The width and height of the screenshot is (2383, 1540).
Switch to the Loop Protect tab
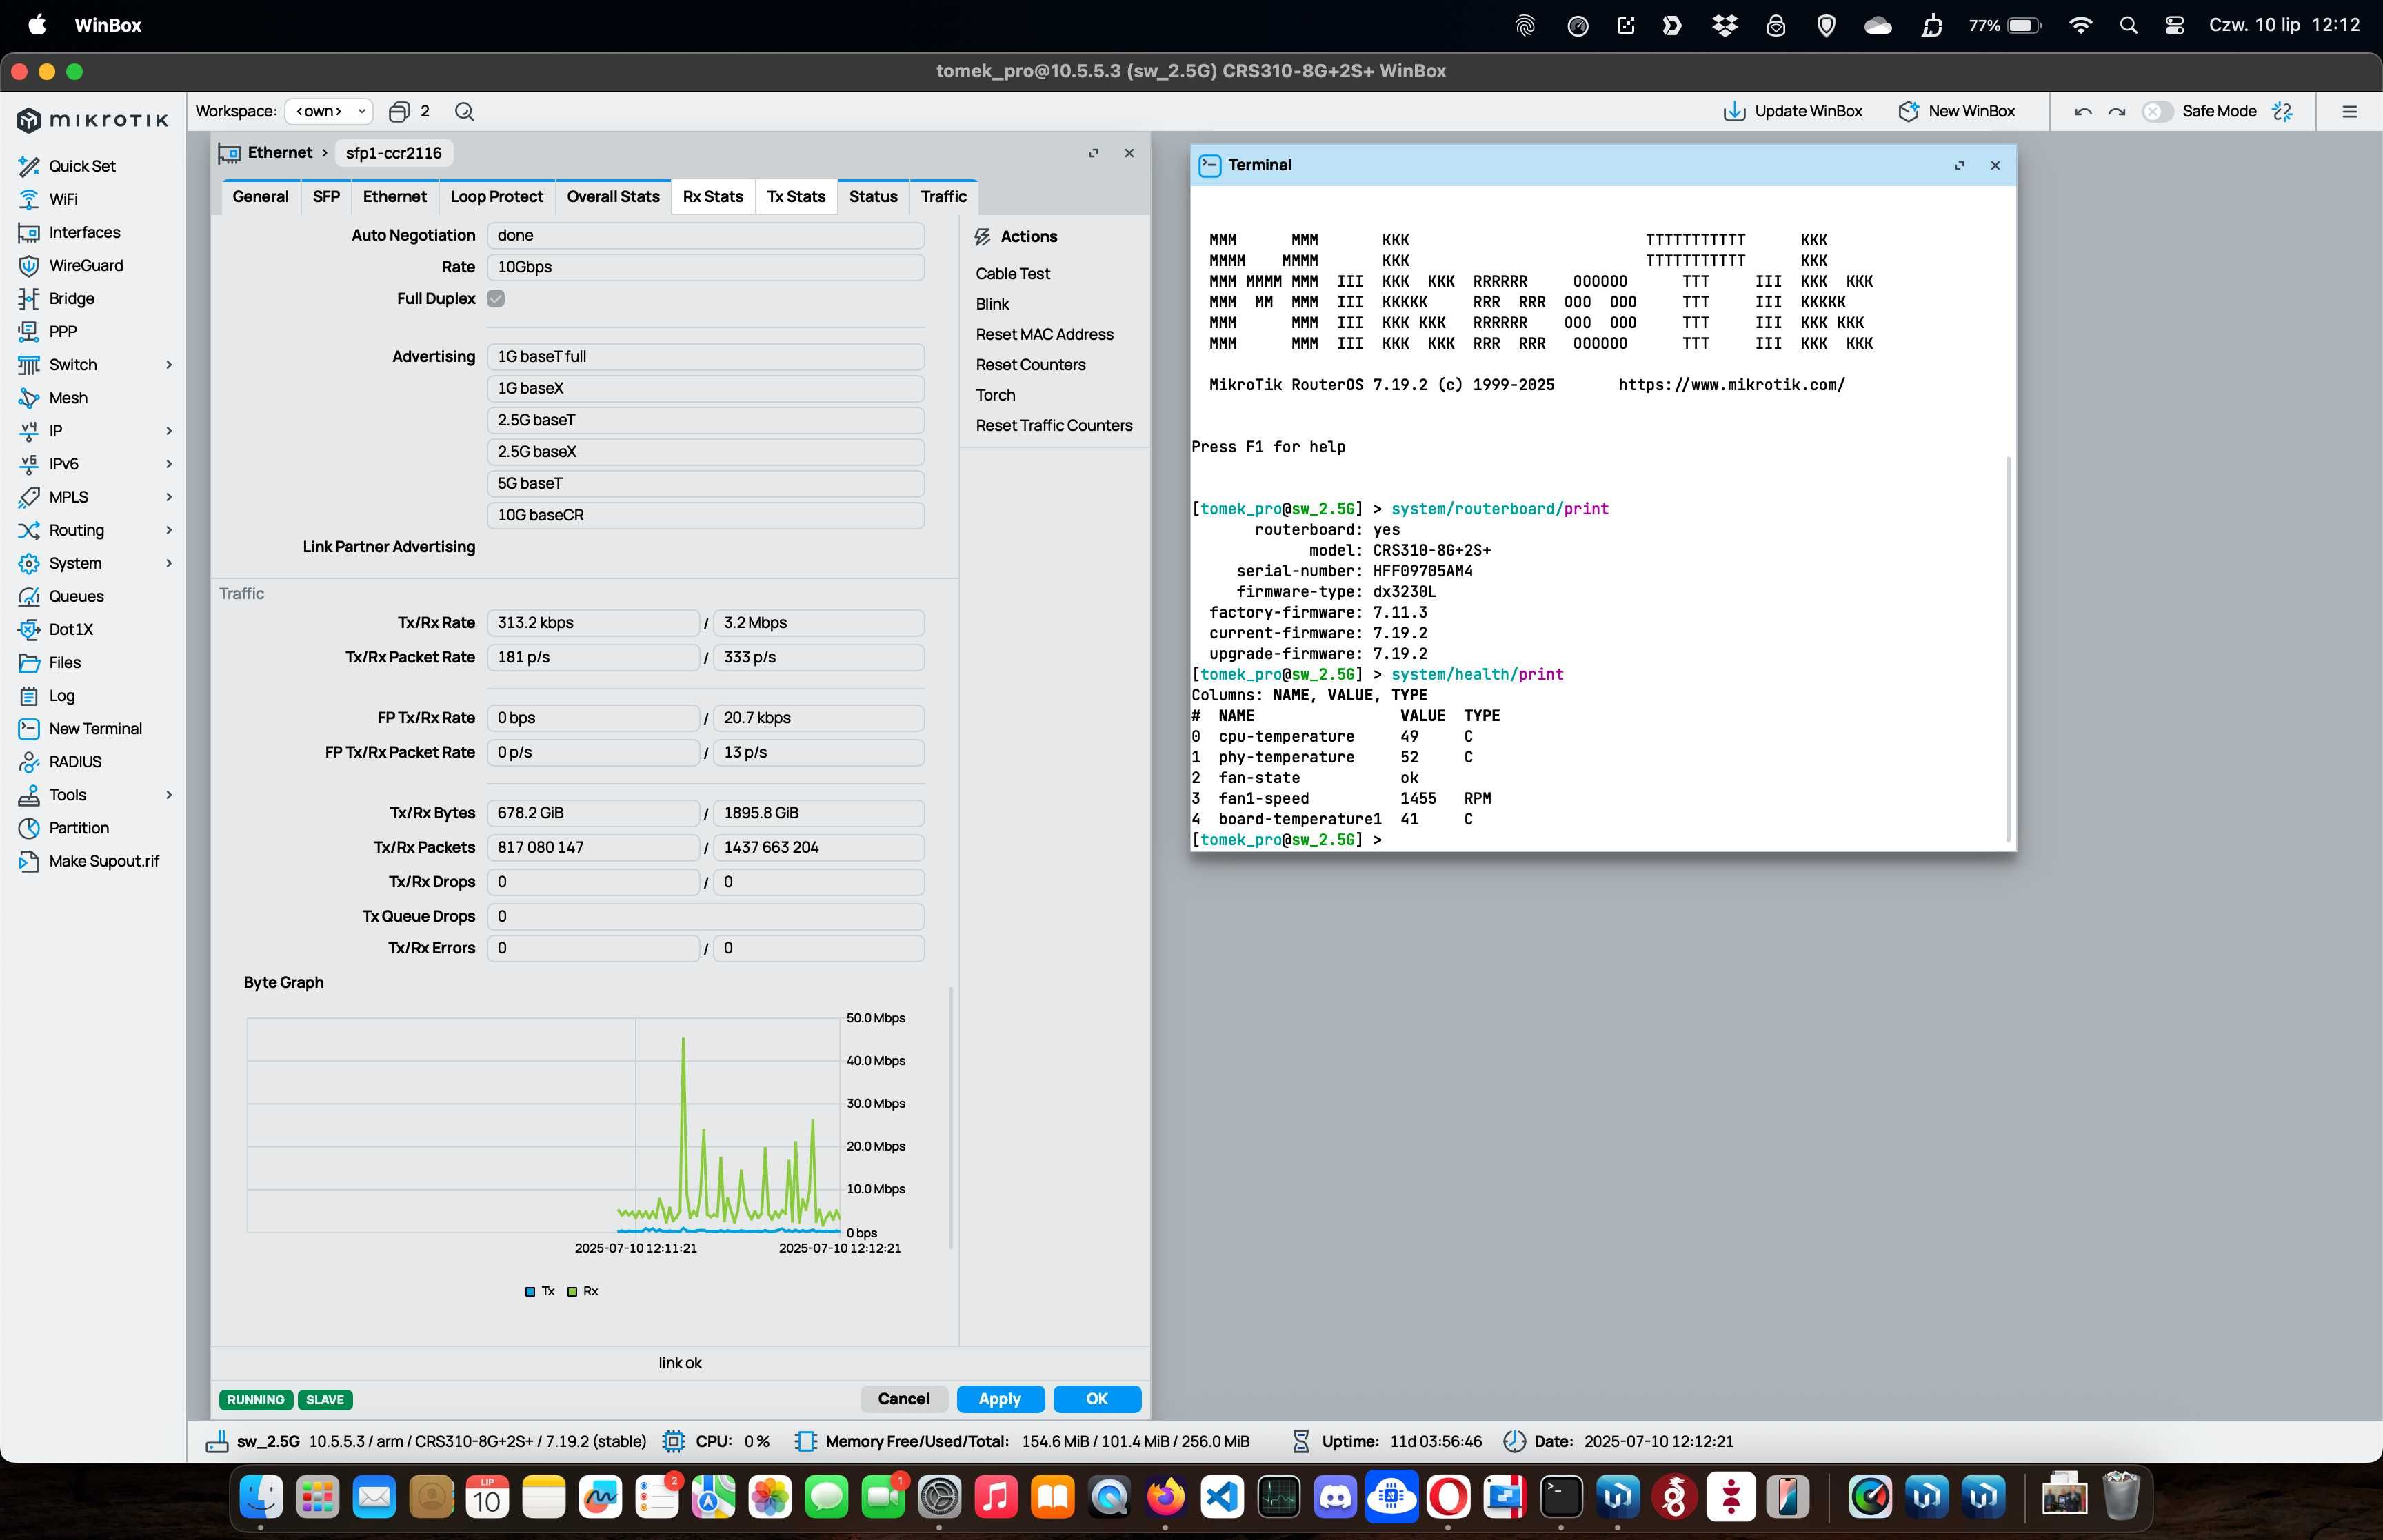coord(496,196)
